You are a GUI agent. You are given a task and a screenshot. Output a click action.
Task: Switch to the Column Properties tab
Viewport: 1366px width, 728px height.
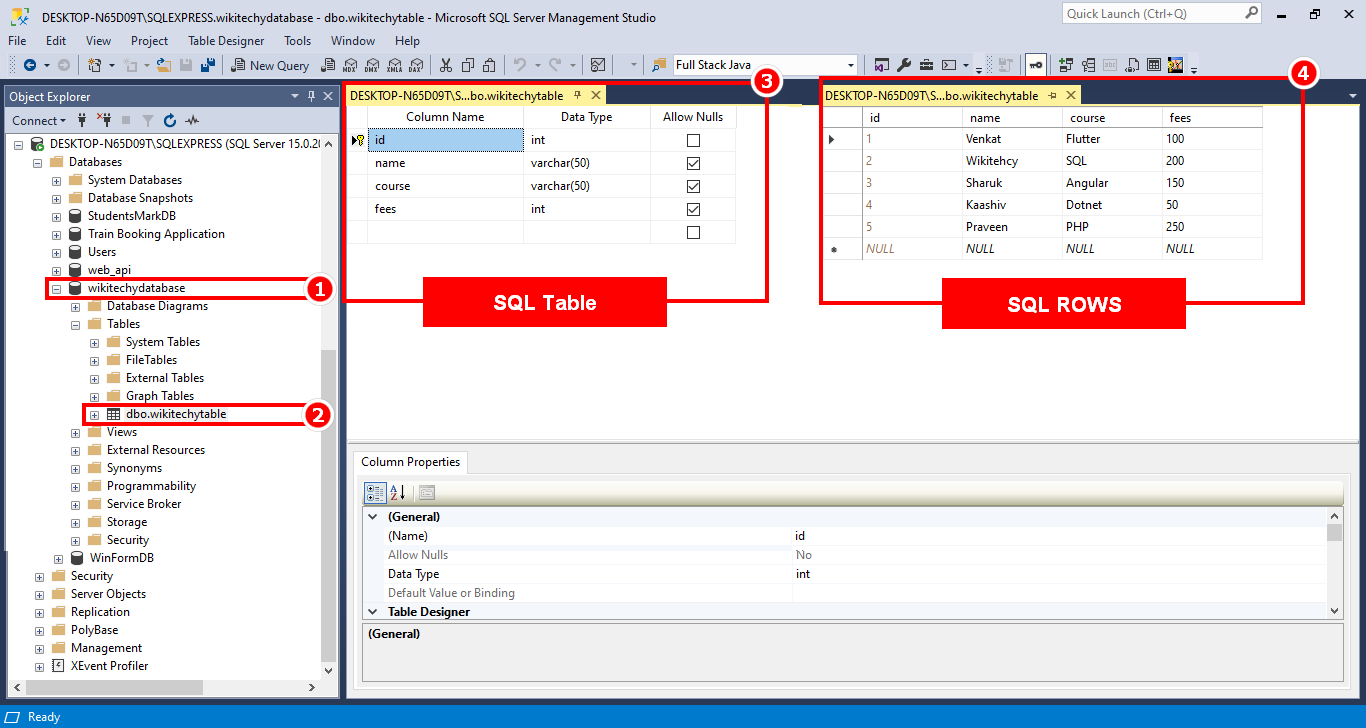point(410,462)
